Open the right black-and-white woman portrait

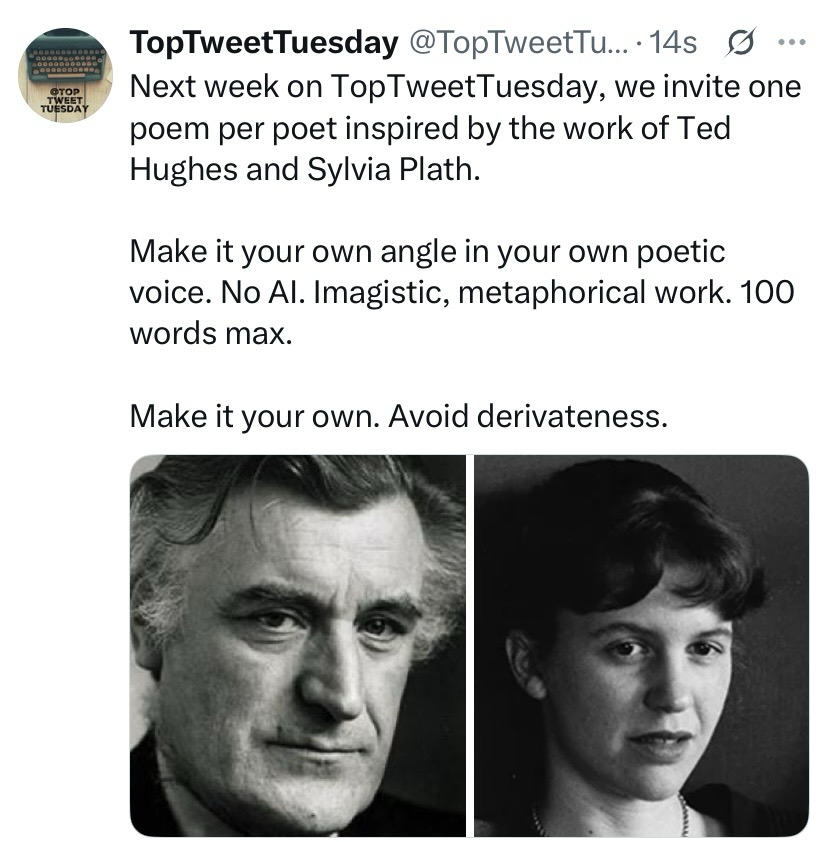[641, 646]
